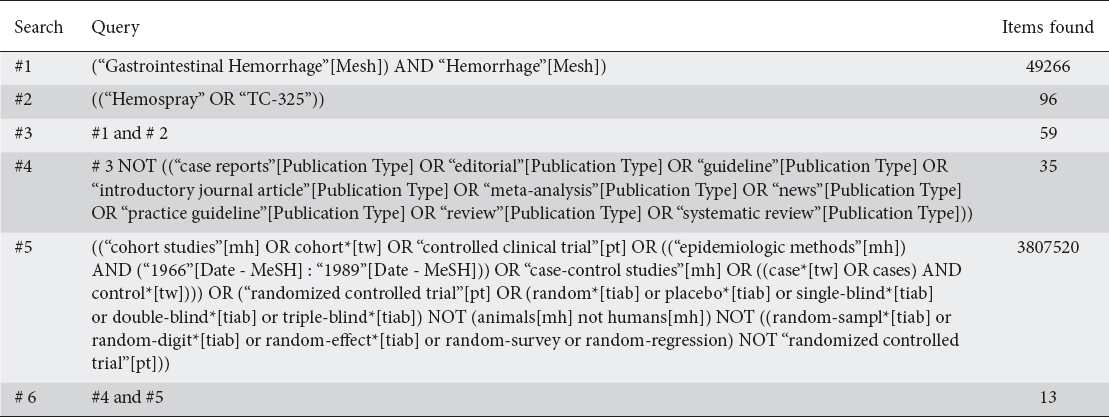Screen dimensions: 1109x417
Task: Click the 13 items found value
Action: [x=1047, y=397]
